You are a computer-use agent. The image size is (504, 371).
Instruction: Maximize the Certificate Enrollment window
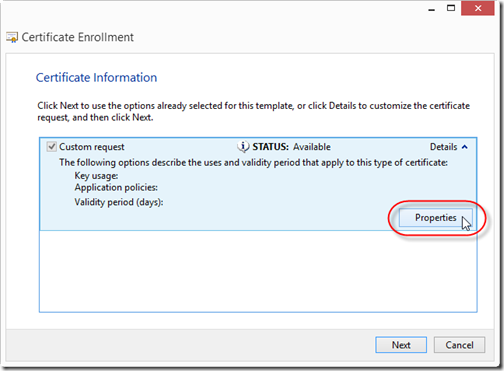coord(451,8)
